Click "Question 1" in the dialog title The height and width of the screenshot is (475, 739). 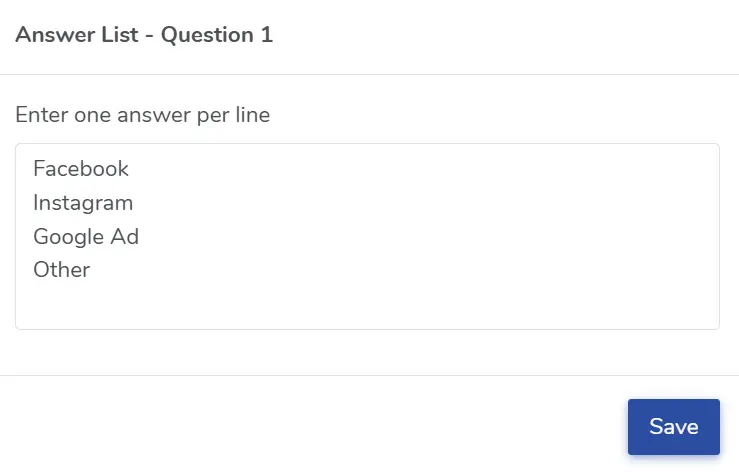[x=217, y=35]
